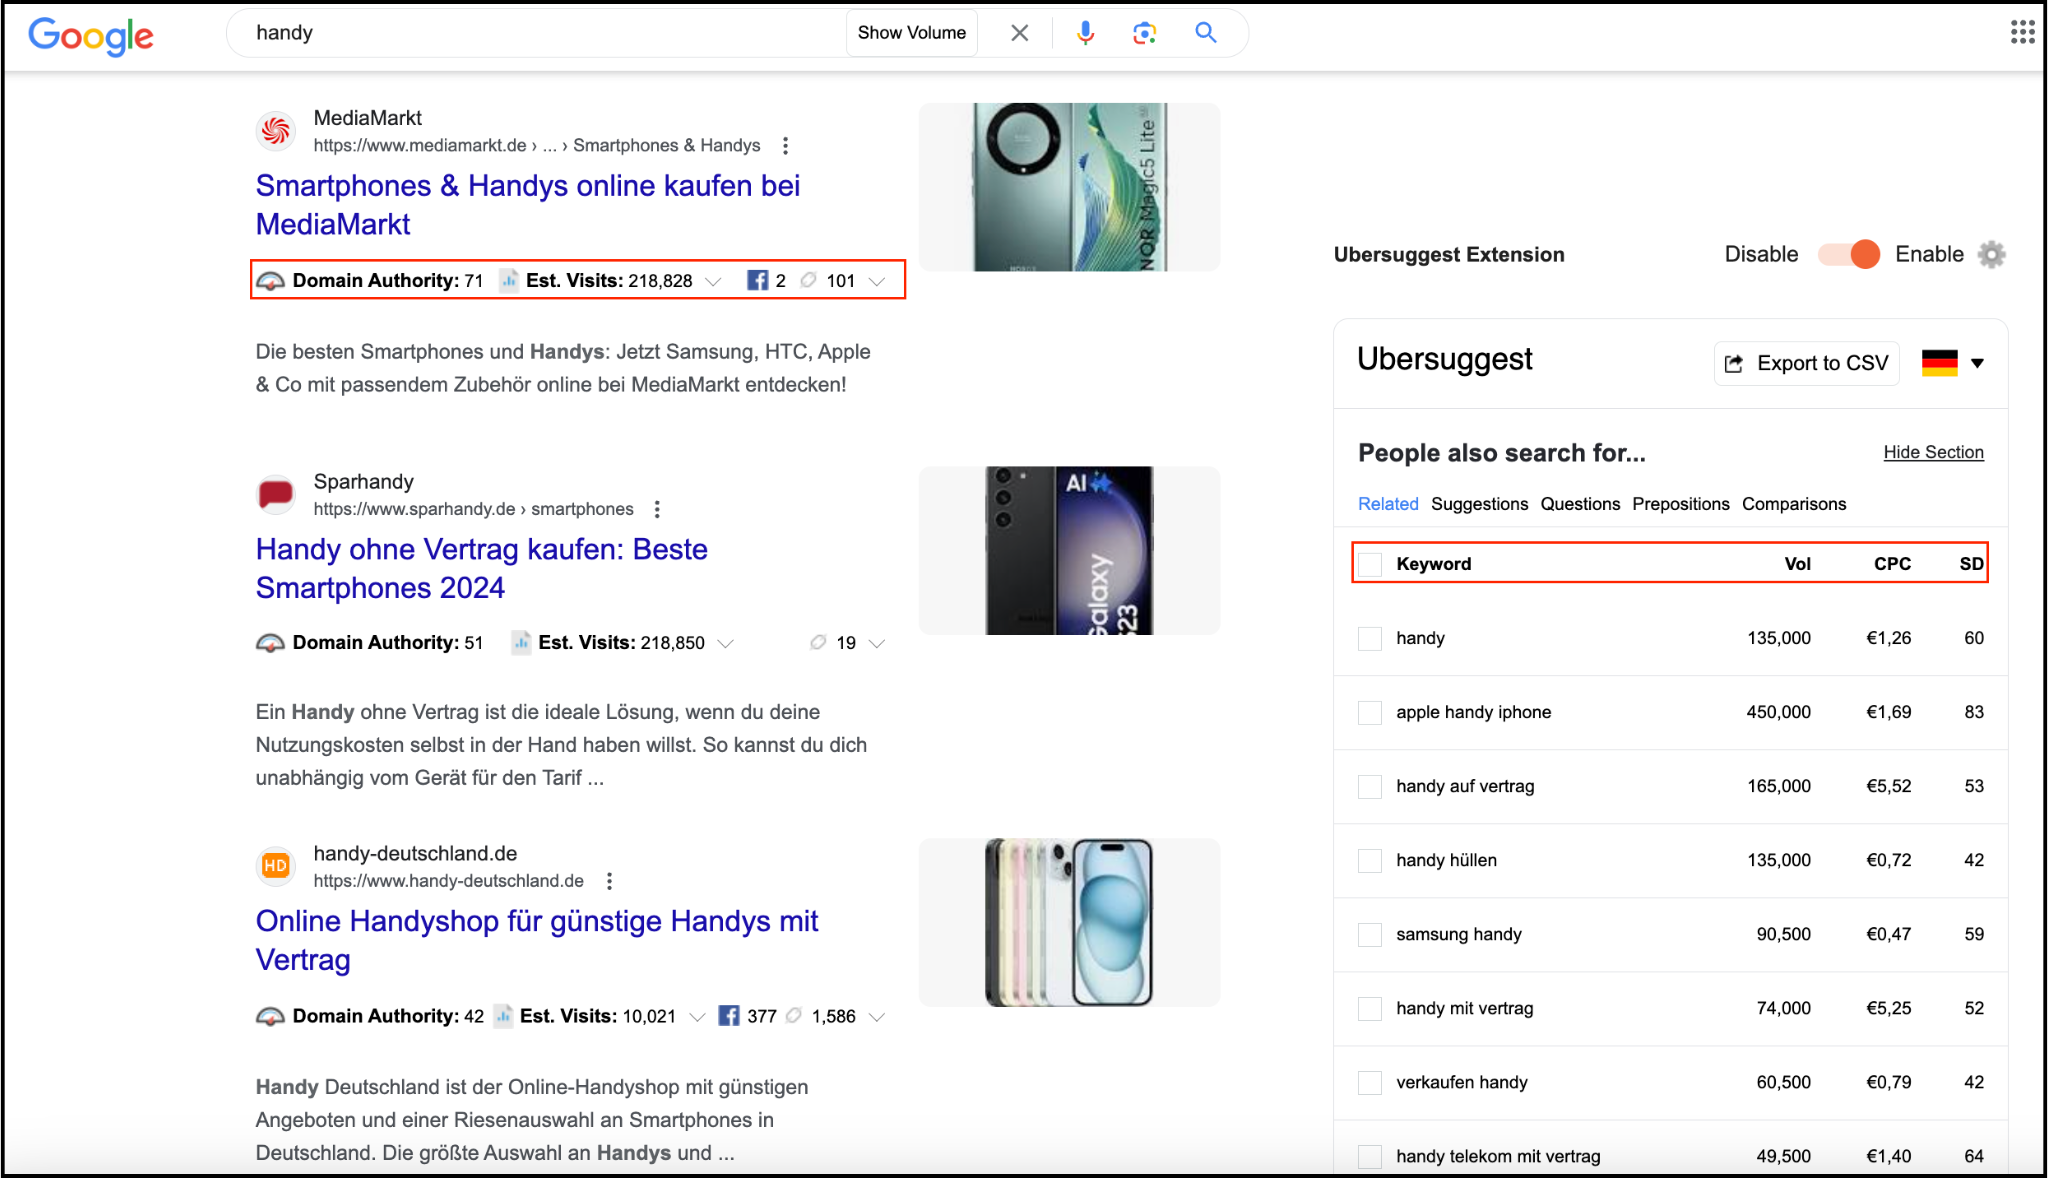This screenshot has height=1178, width=2048.
Task: Click Est. Visits chart icon for handy-deutschland.de
Action: (504, 1016)
